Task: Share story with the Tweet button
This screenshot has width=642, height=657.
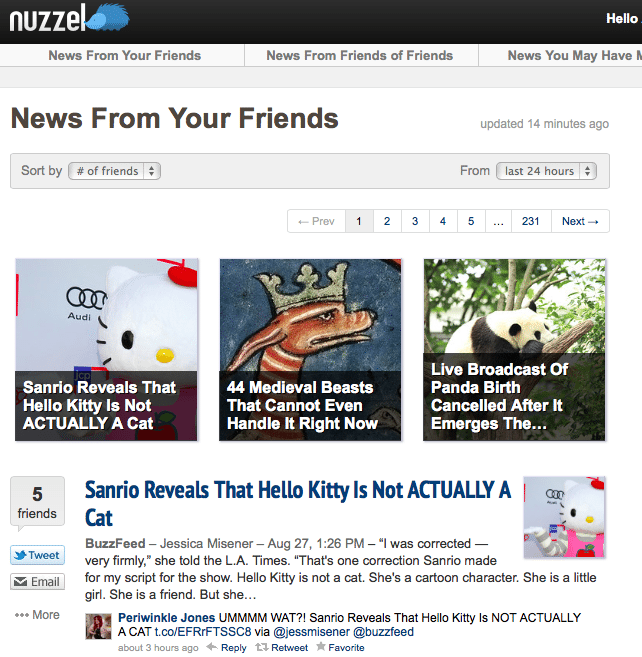Action: click(x=37, y=555)
